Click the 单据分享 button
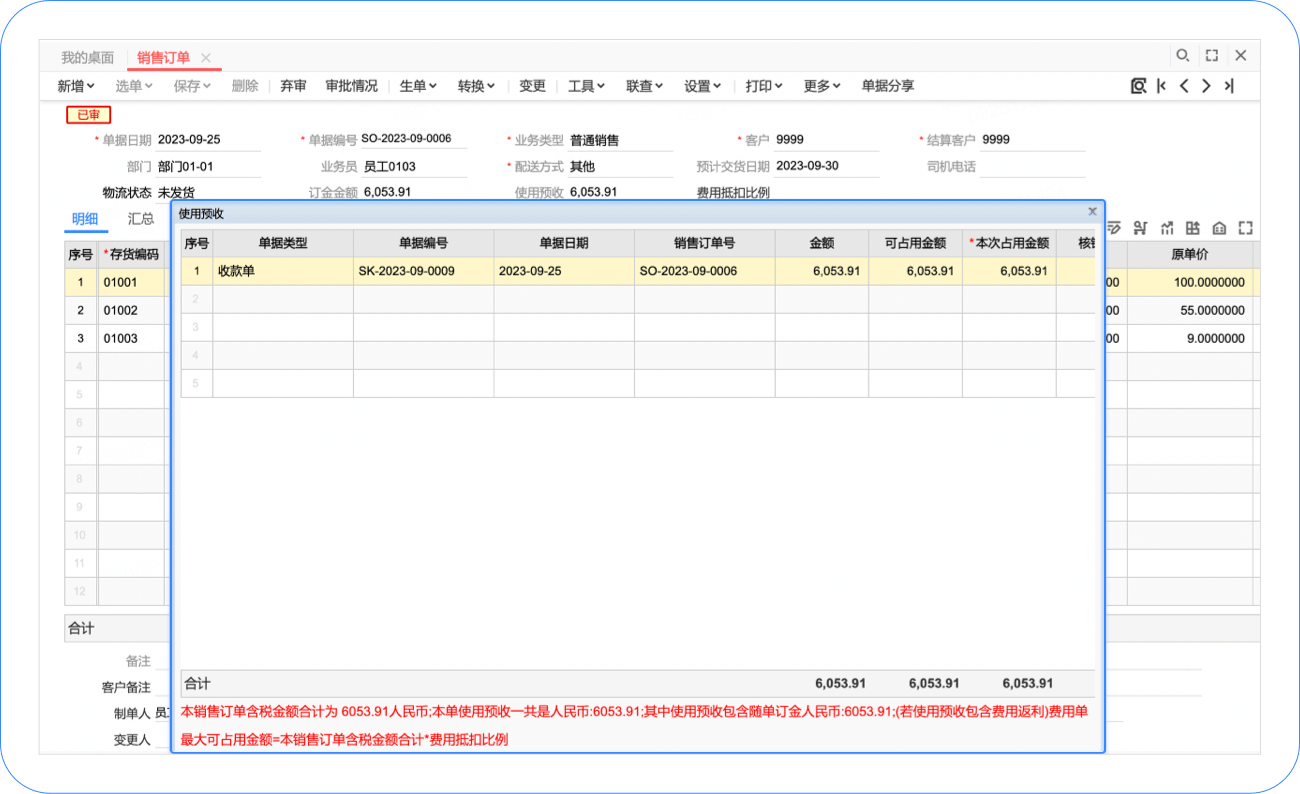1300x794 pixels. click(887, 86)
